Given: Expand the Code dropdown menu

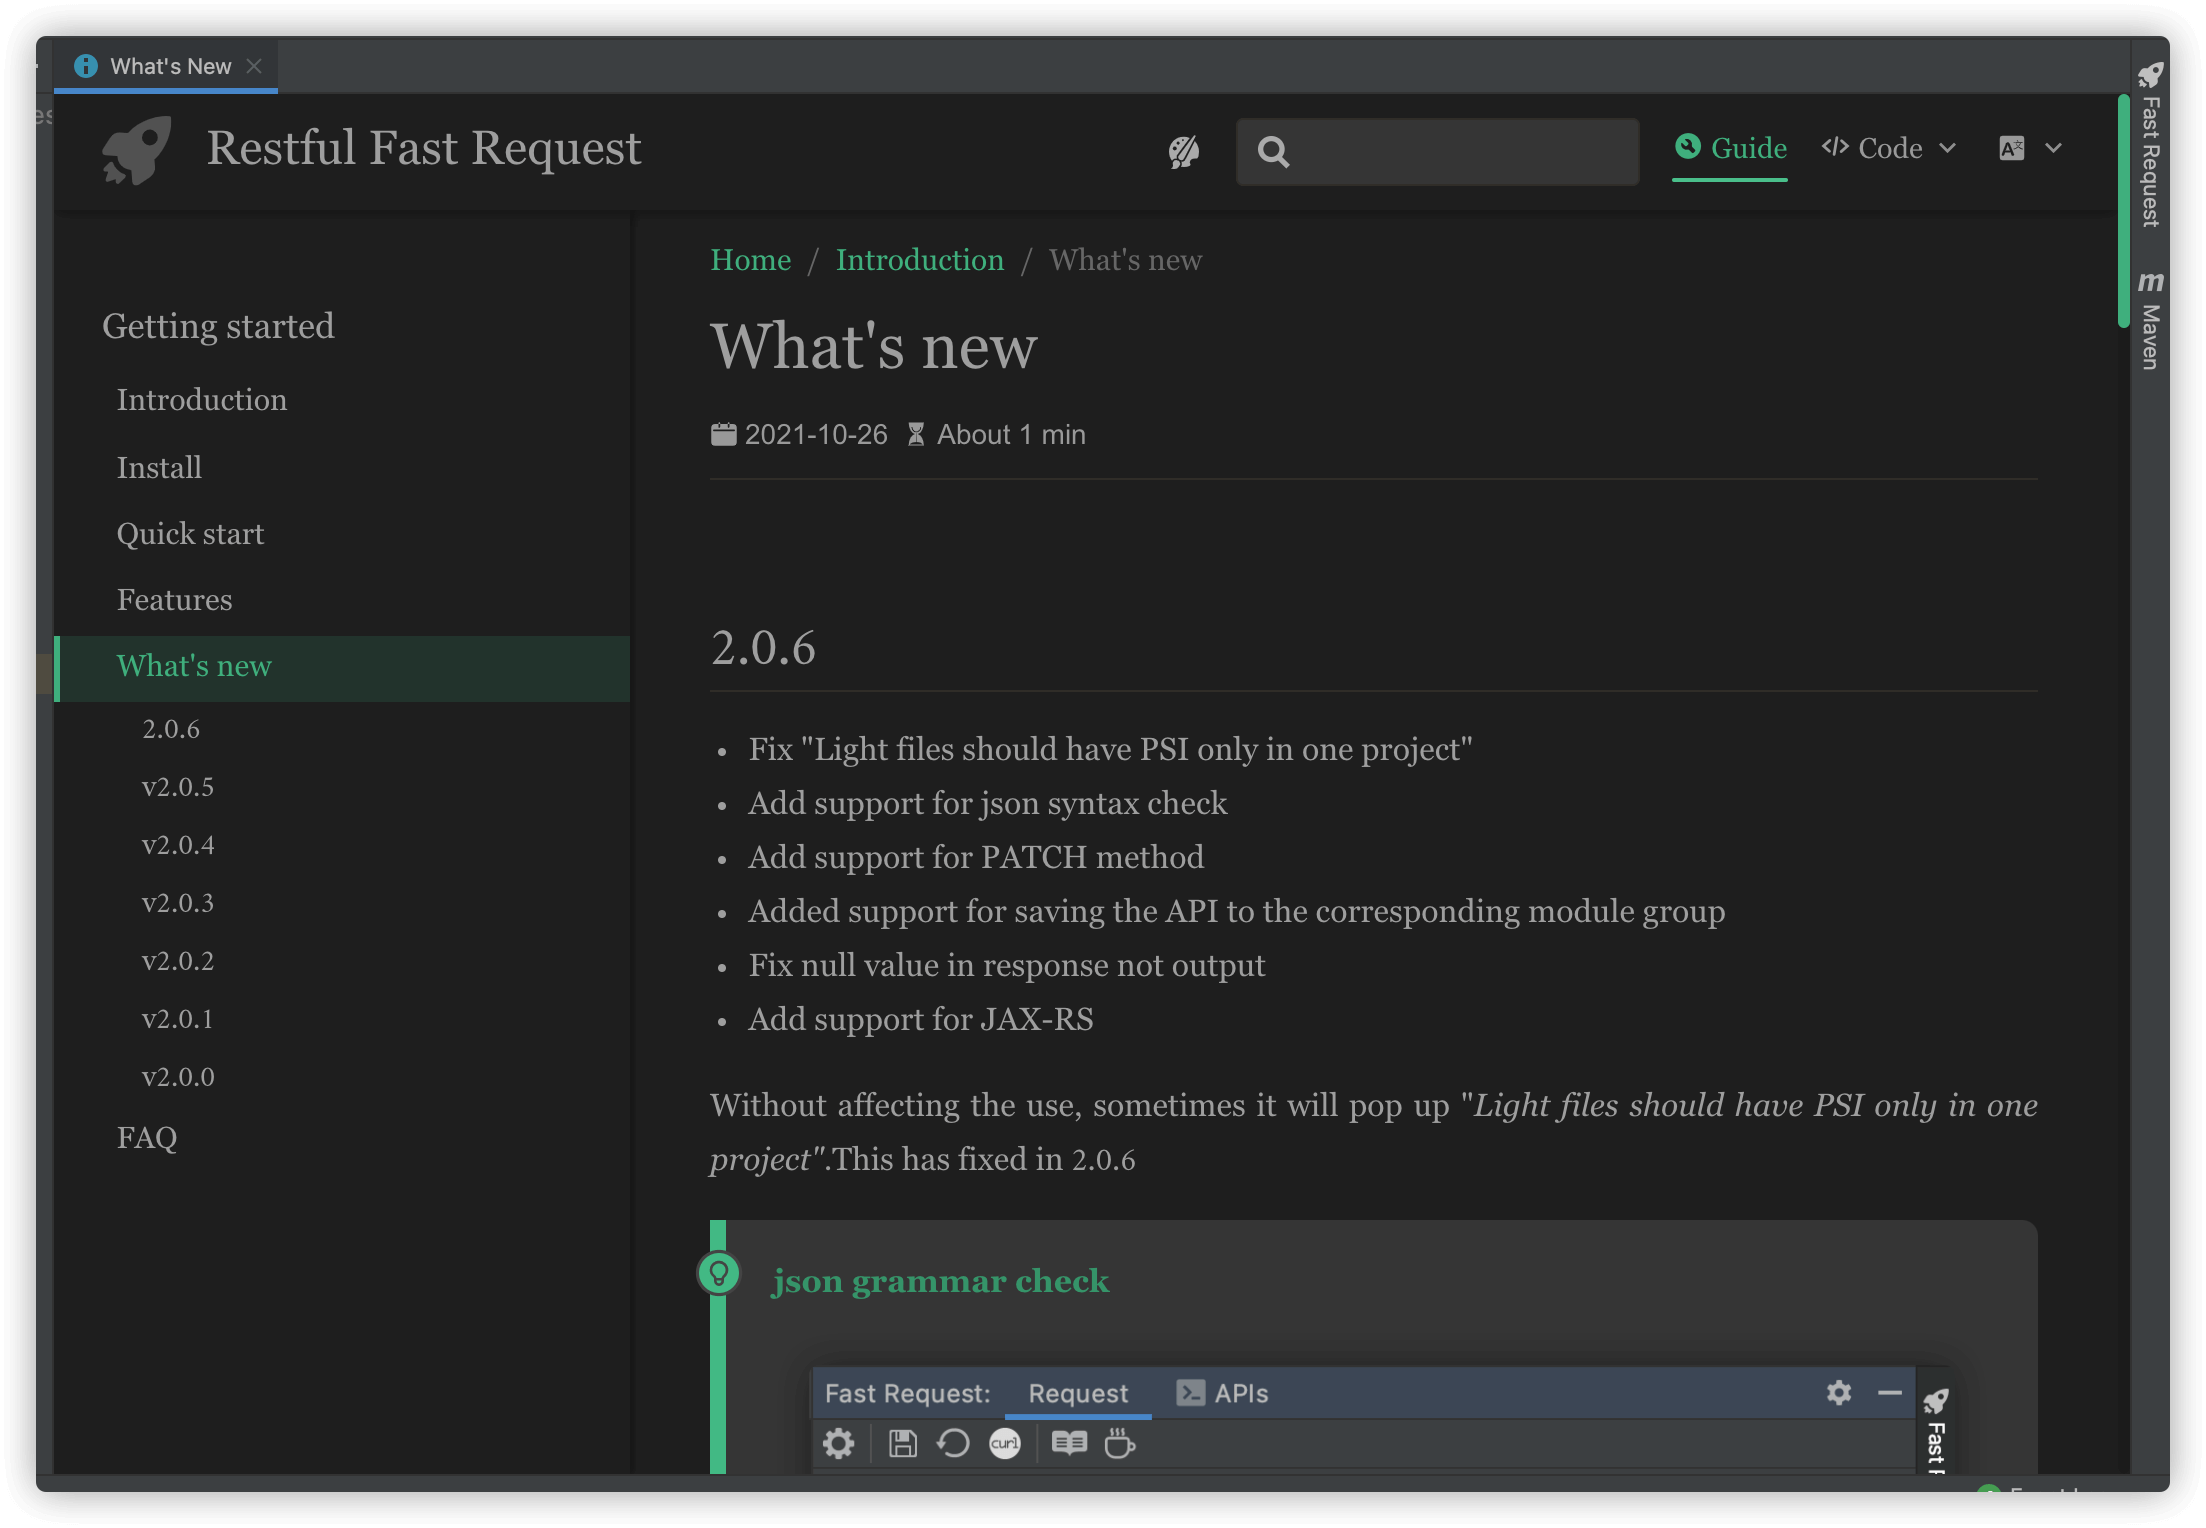Looking at the screenshot, I should tap(1888, 149).
